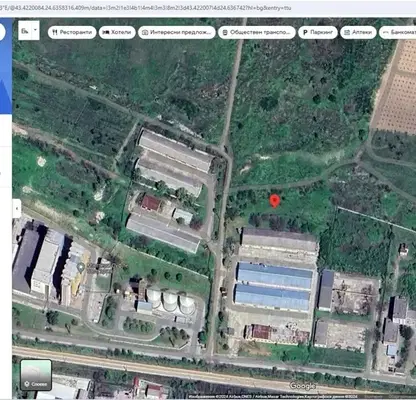
Task: Show Обществен транспорт places via bus chip
Action: coord(257,32)
